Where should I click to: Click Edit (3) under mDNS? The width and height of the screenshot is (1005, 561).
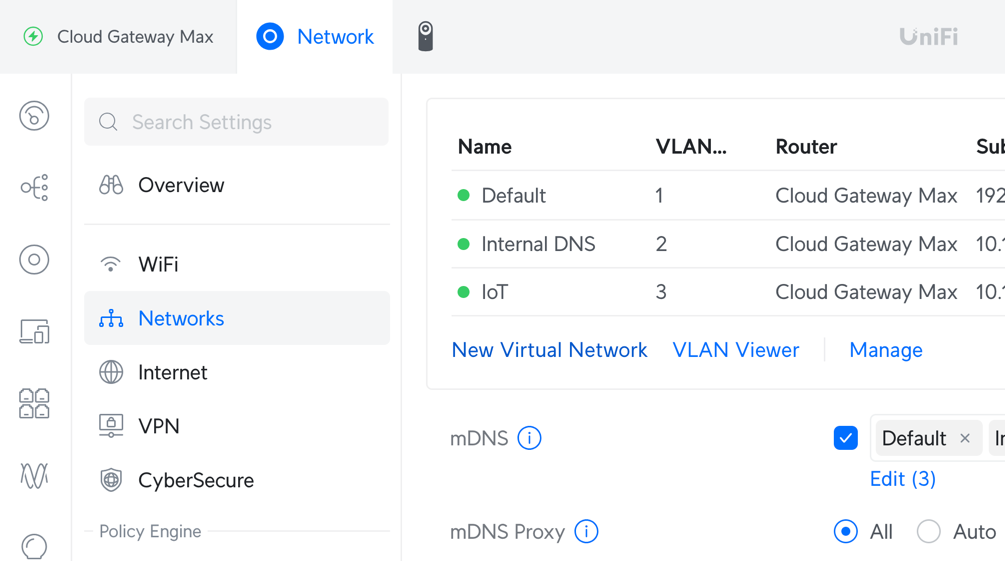(902, 479)
